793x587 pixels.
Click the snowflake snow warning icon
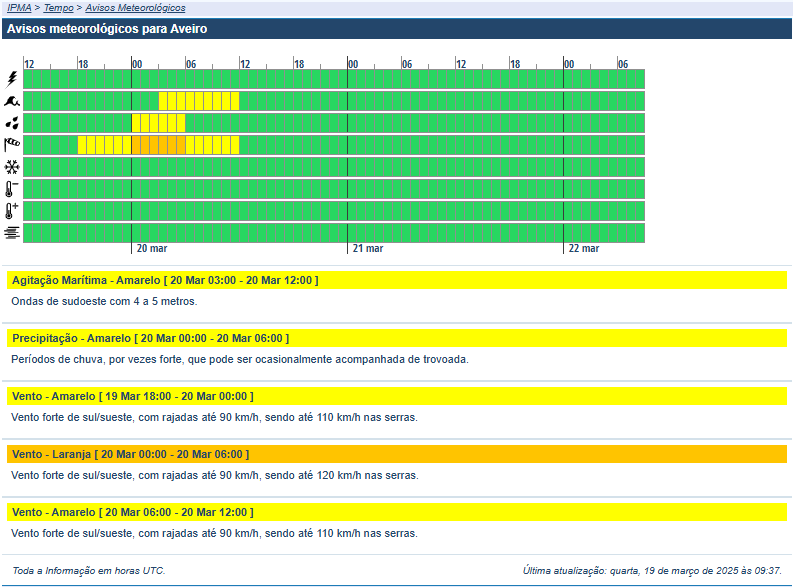(x=12, y=167)
